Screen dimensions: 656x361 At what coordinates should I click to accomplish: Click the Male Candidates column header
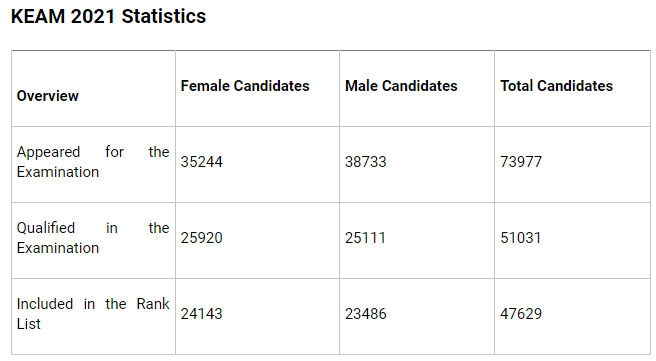click(401, 86)
